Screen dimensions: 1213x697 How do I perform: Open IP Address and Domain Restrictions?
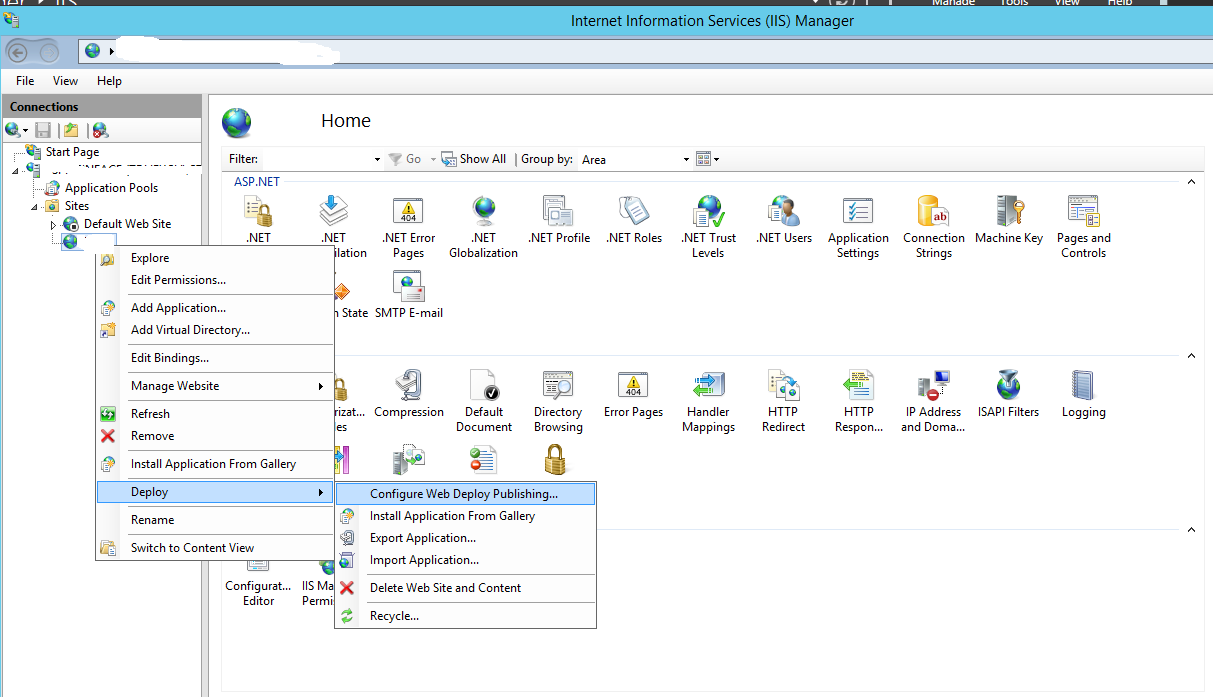tap(933, 401)
